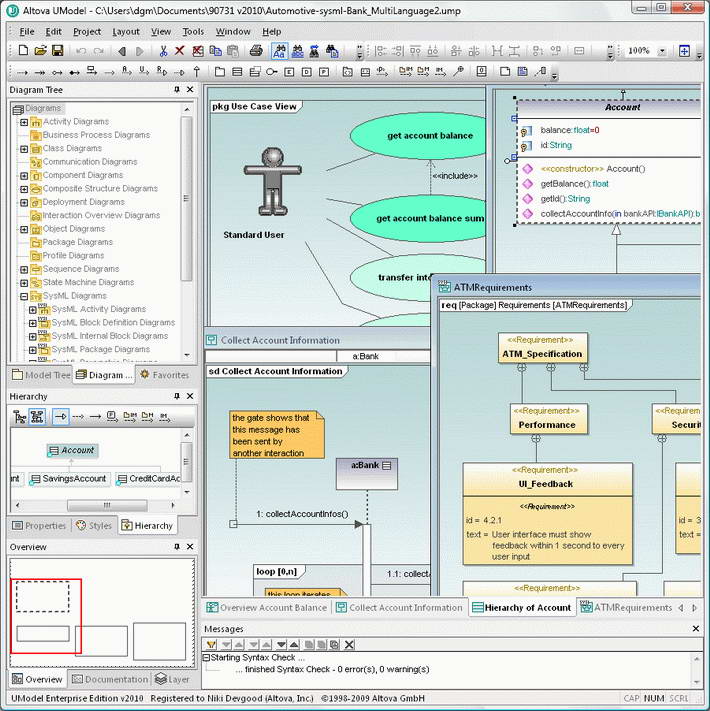
Task: Delete selection with the red X icon
Action: [x=180, y=50]
